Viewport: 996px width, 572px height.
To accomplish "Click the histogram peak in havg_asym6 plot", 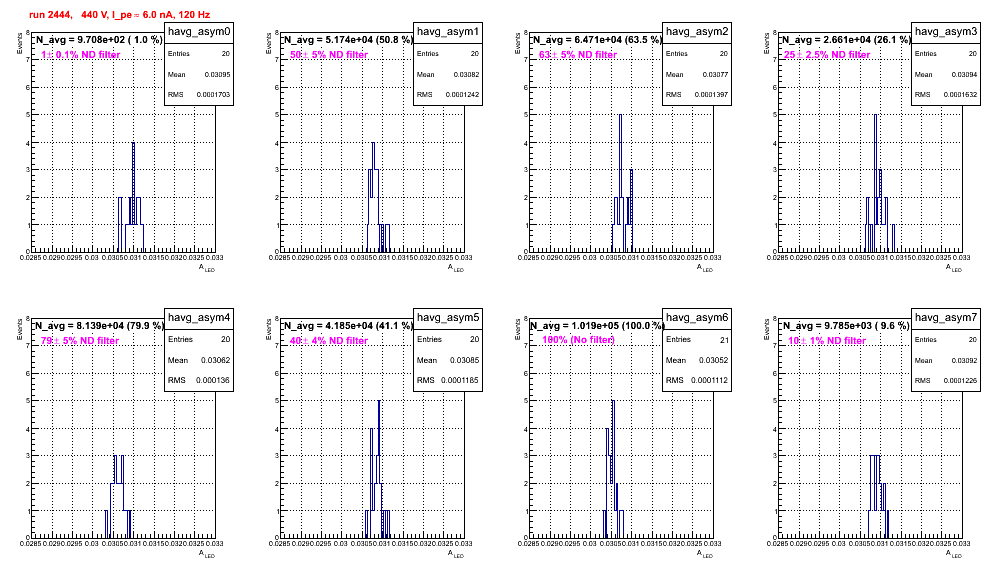I will point(613,402).
